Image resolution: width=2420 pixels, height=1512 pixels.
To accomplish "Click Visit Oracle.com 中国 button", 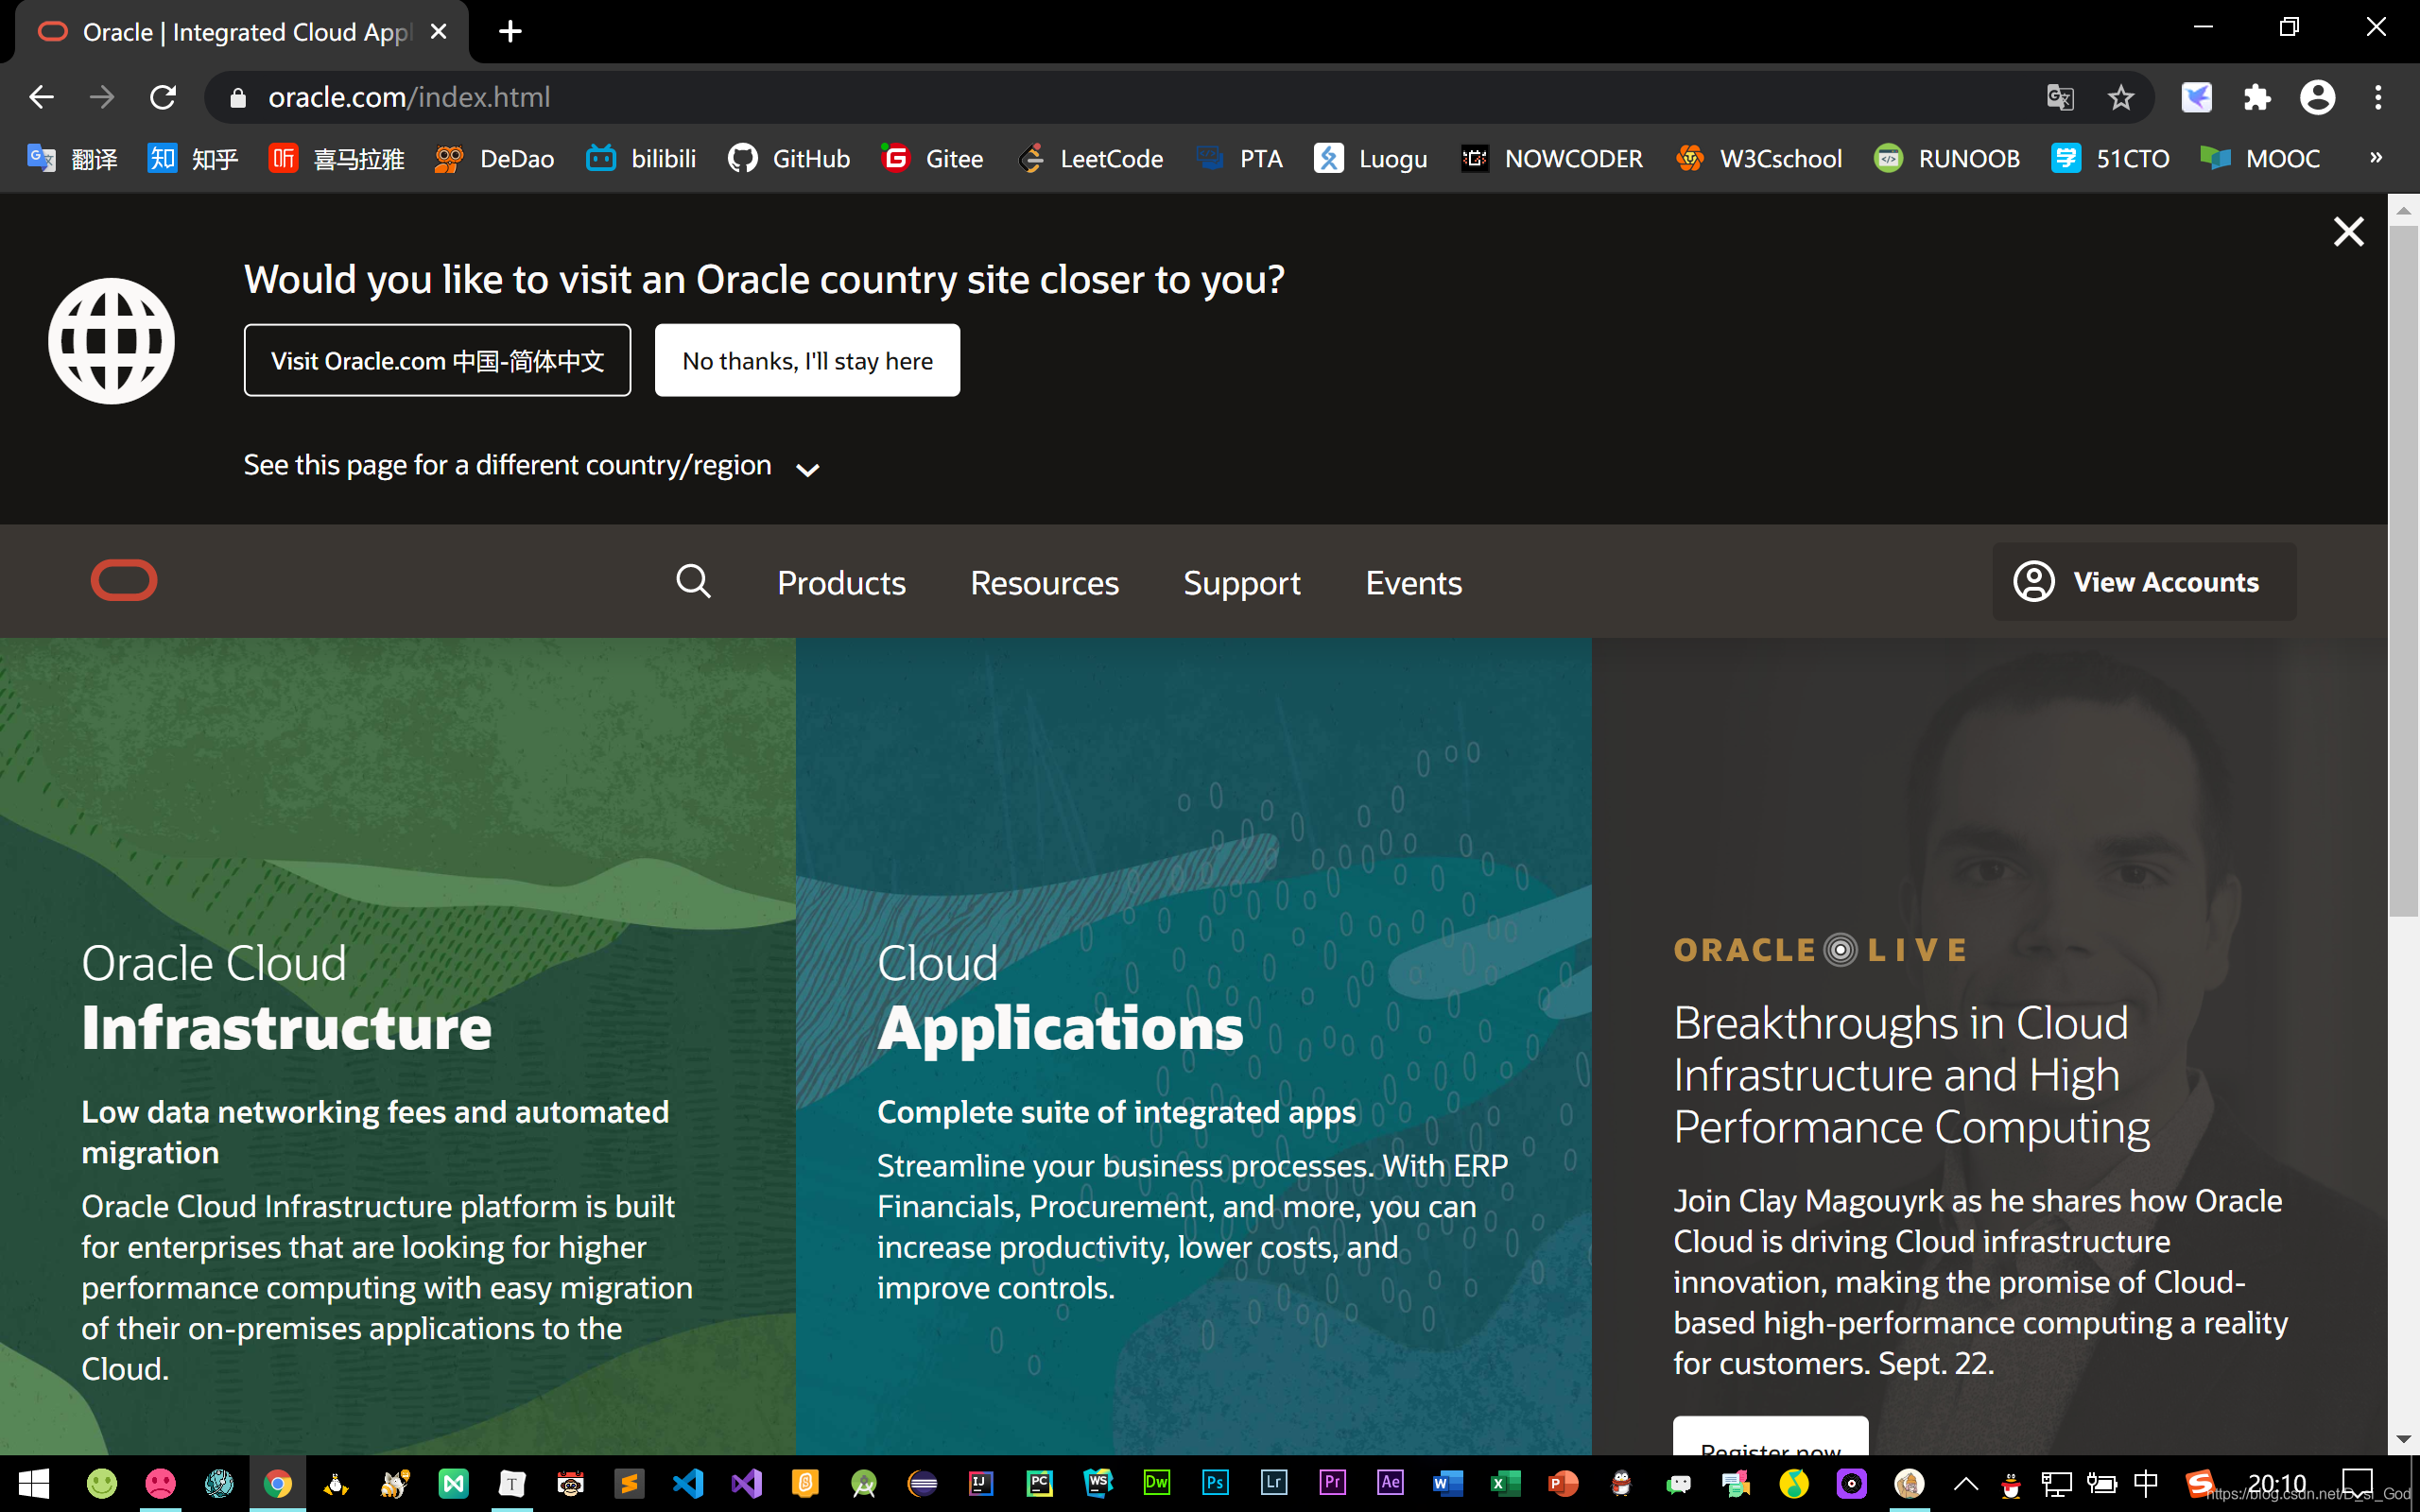I will [x=437, y=361].
